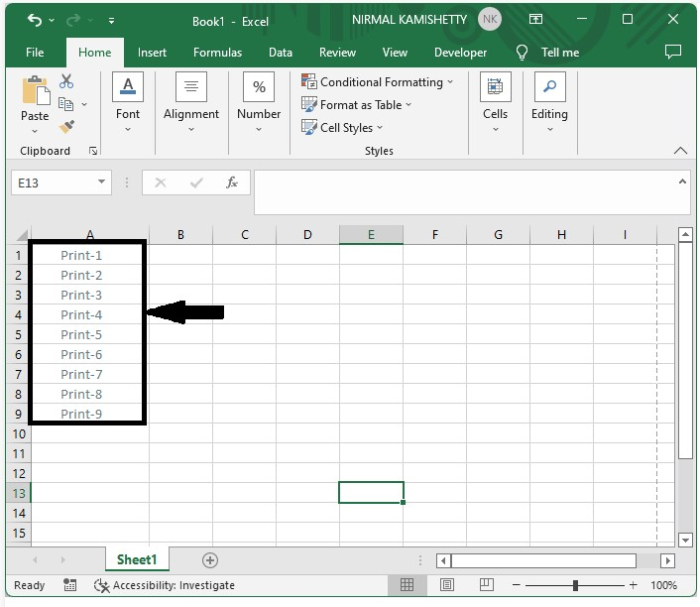Select cell containing Print-9
This screenshot has height=607, width=700.
click(90, 414)
